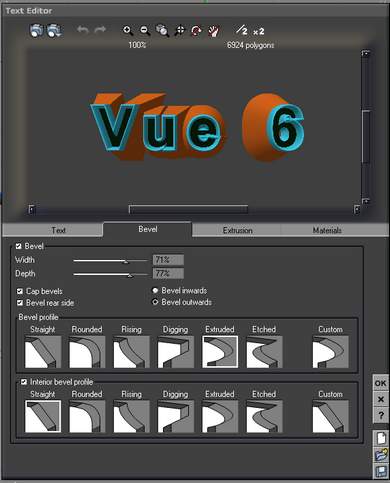
Task: Choose the Rounded bevel profile thumbnail
Action: pos(87,352)
